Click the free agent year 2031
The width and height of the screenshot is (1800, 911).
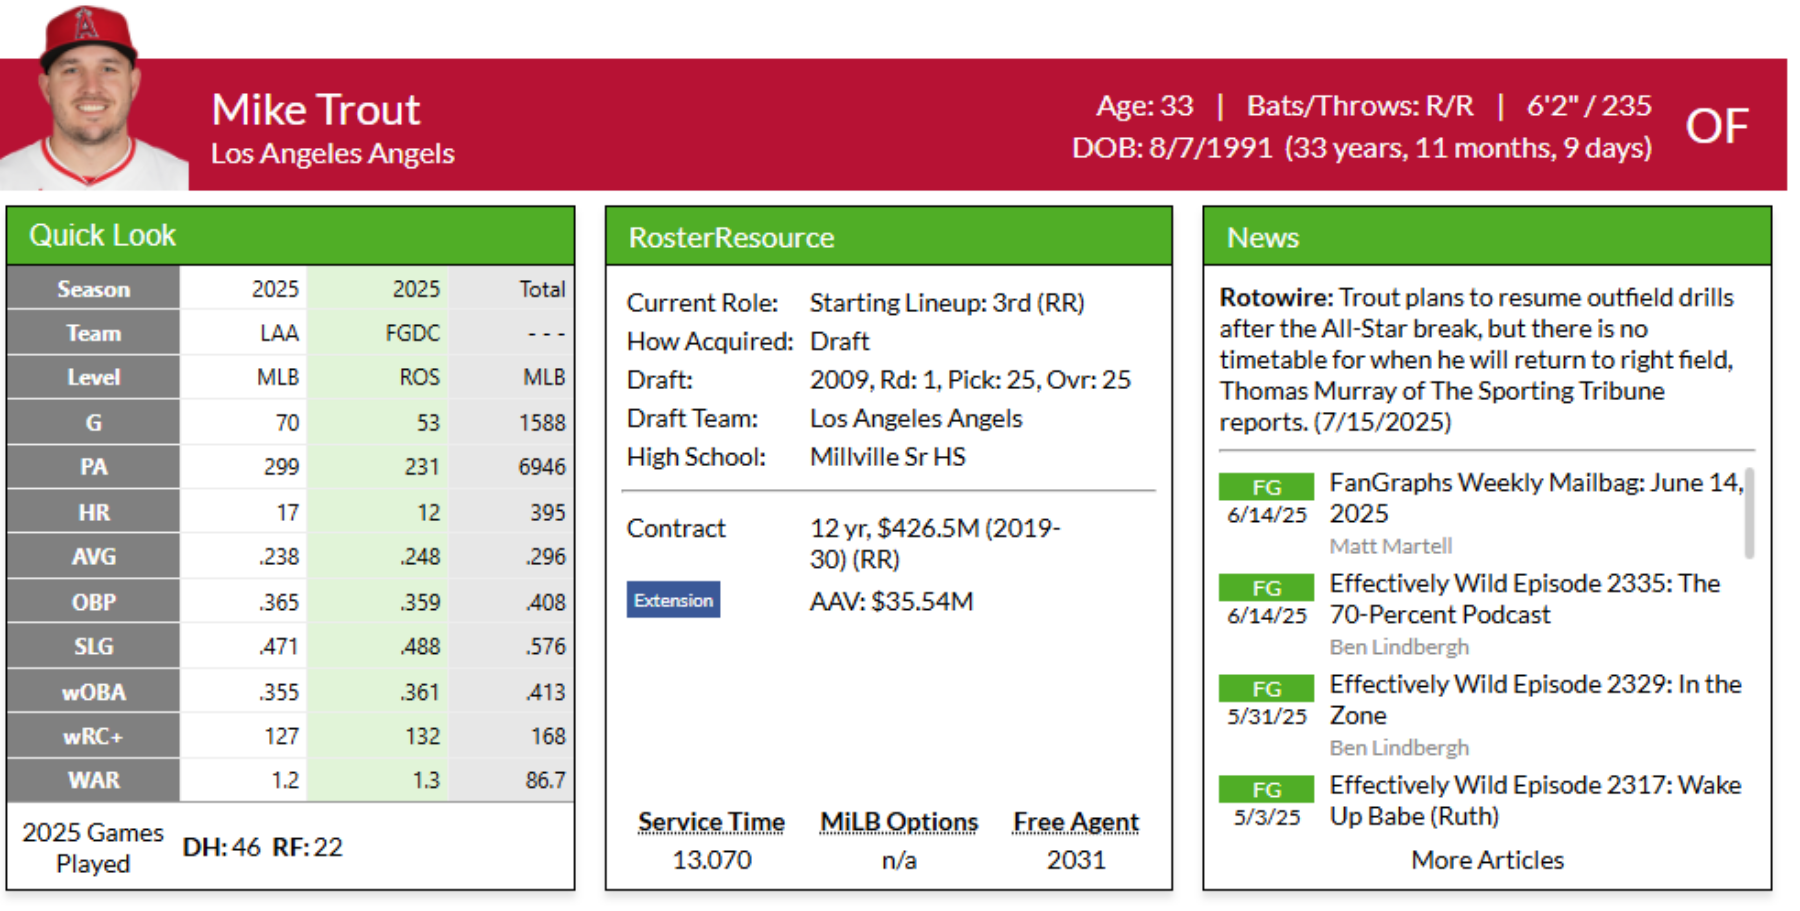pos(1076,860)
